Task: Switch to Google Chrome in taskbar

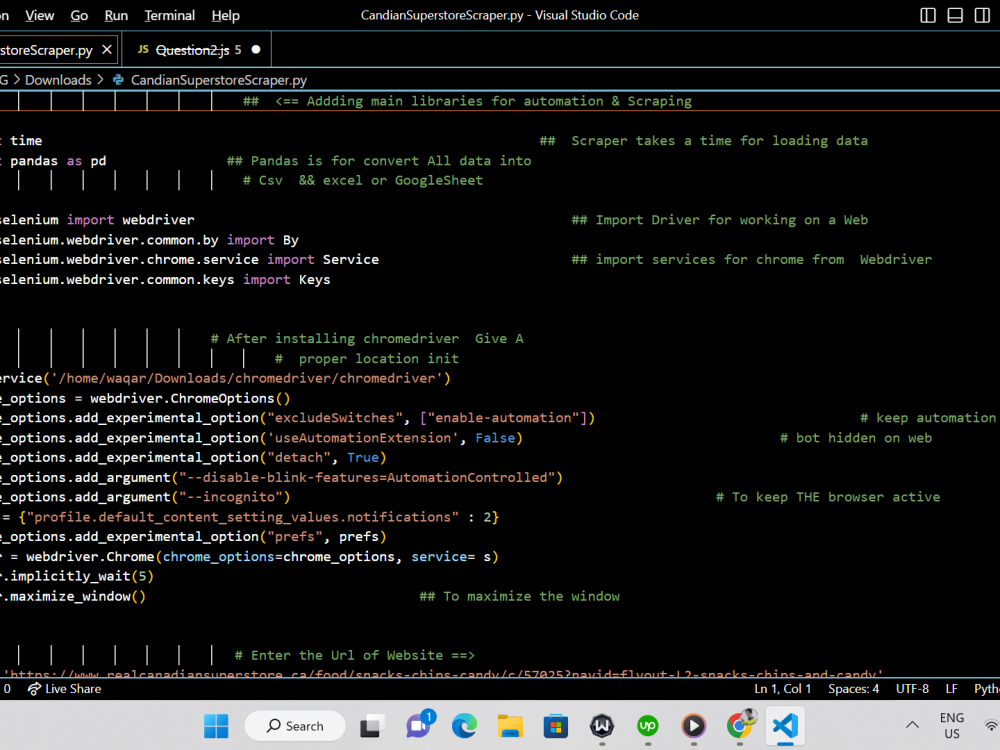Action: click(x=740, y=726)
